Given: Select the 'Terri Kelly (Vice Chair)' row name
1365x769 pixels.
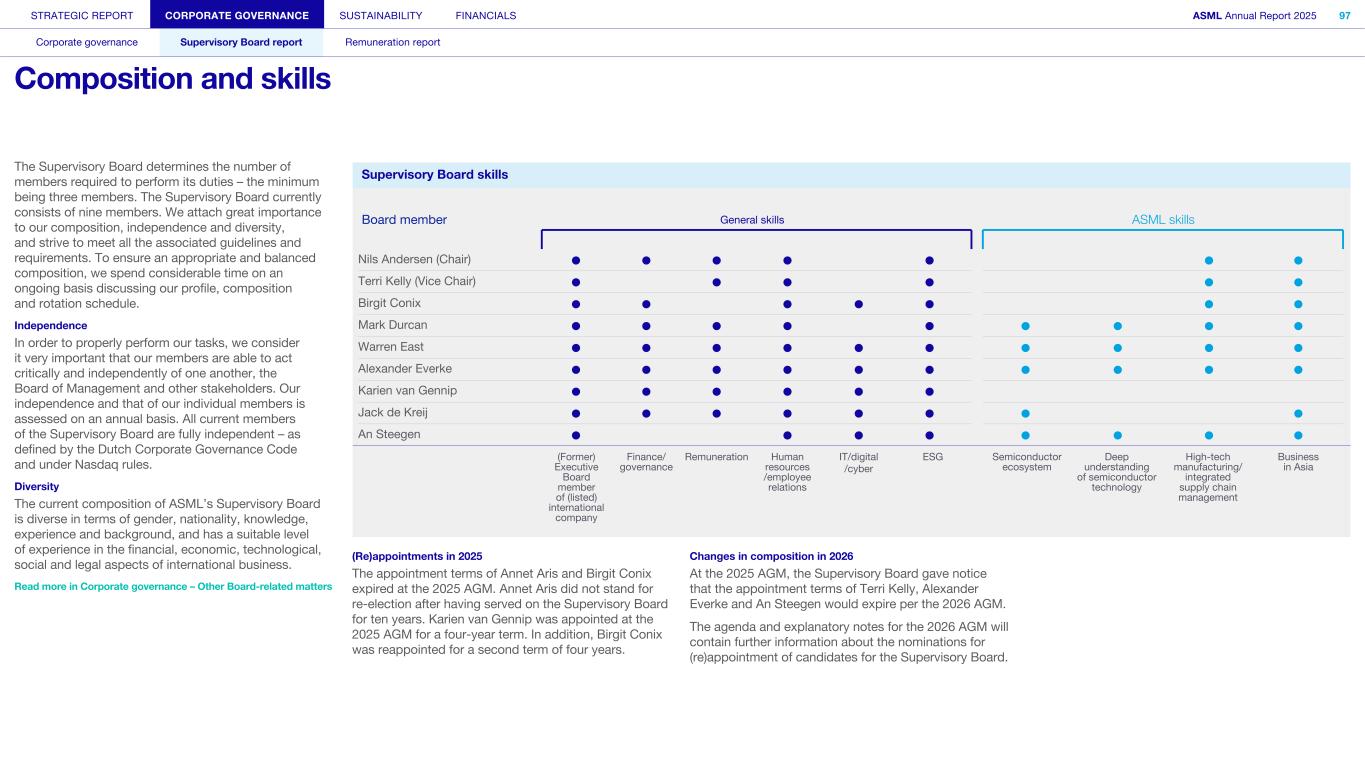Looking at the screenshot, I should [x=417, y=281].
